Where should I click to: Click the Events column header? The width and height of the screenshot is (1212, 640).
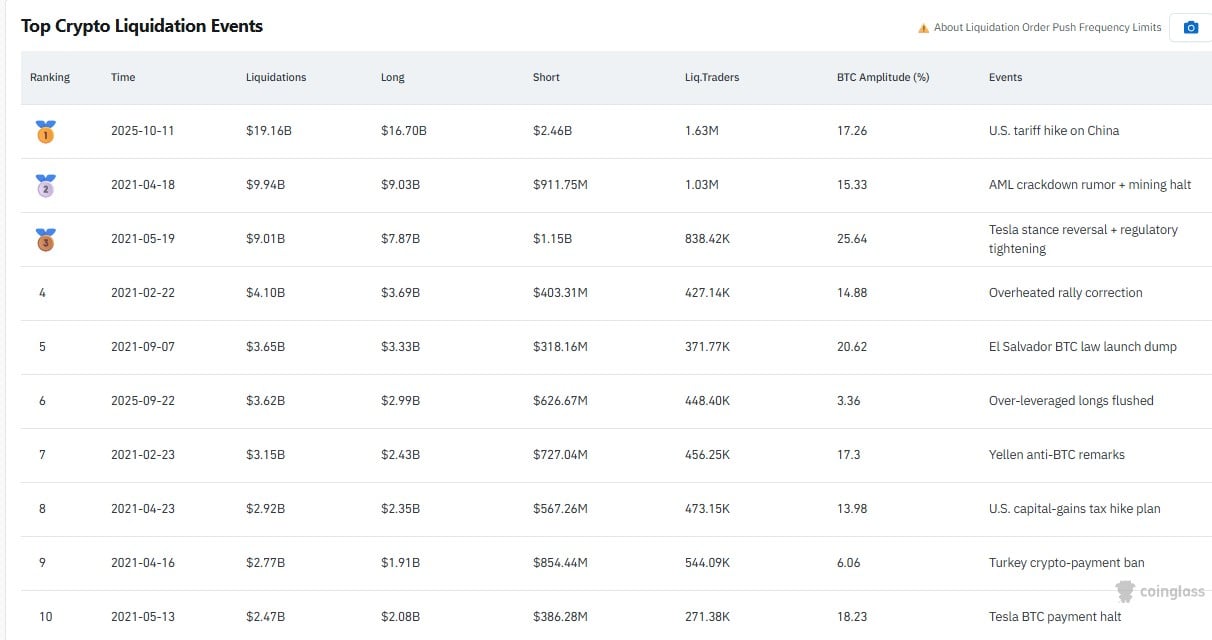(x=1005, y=77)
